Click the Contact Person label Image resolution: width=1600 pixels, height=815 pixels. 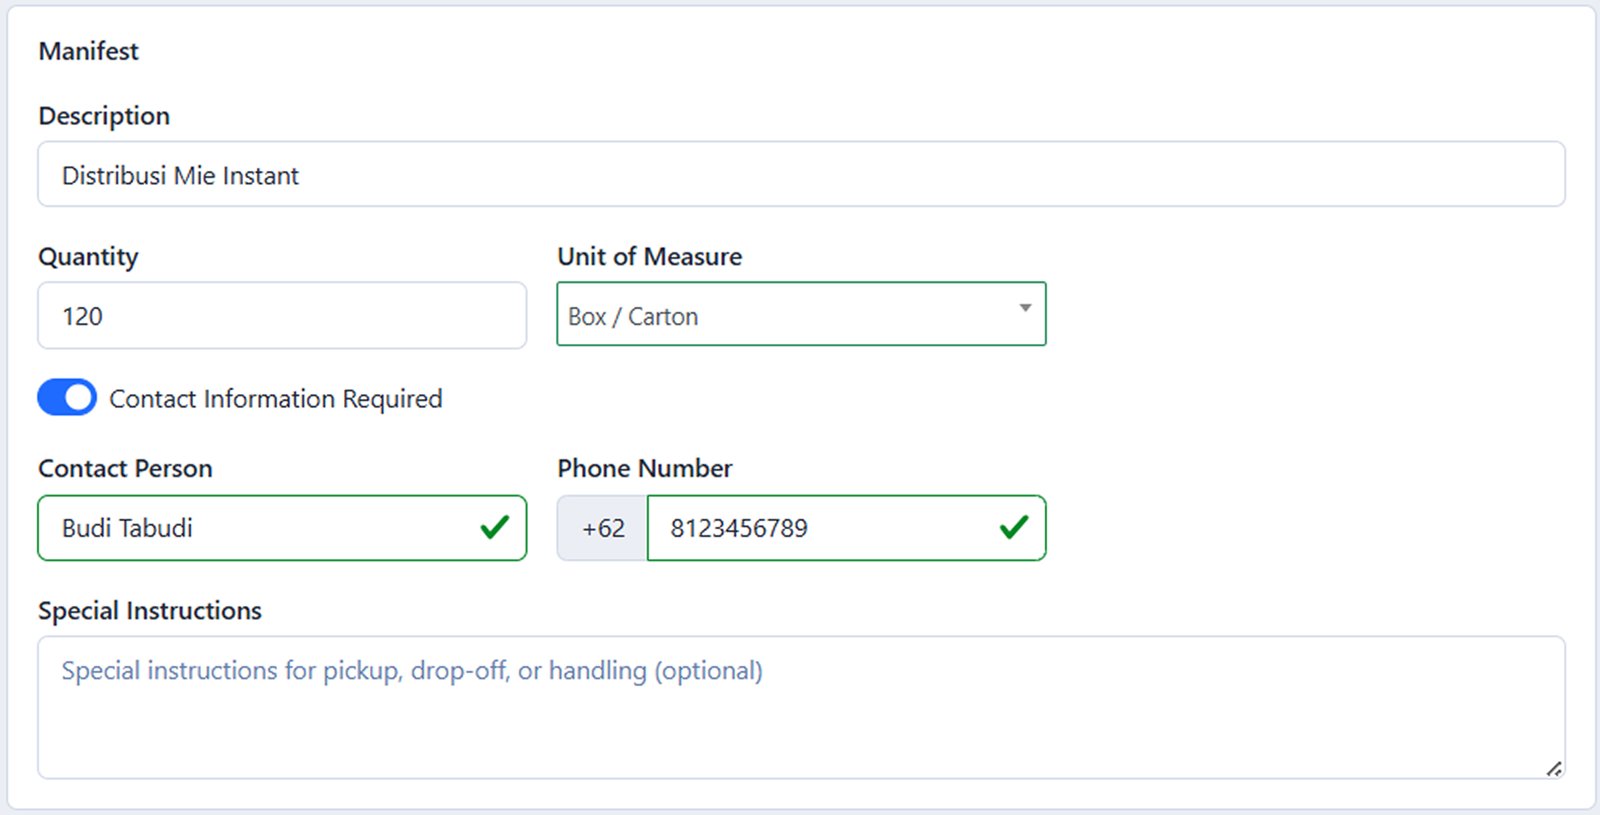pyautogui.click(x=125, y=469)
